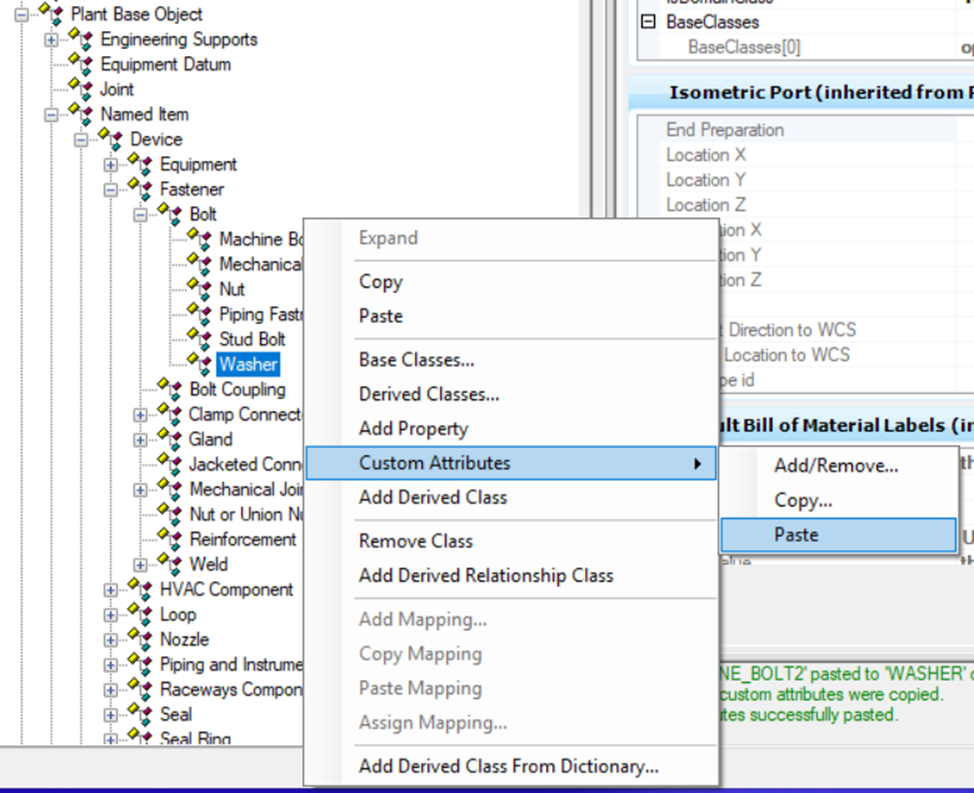This screenshot has height=793, width=974.
Task: Click the Machine Bolt class icon
Action: coord(199,239)
